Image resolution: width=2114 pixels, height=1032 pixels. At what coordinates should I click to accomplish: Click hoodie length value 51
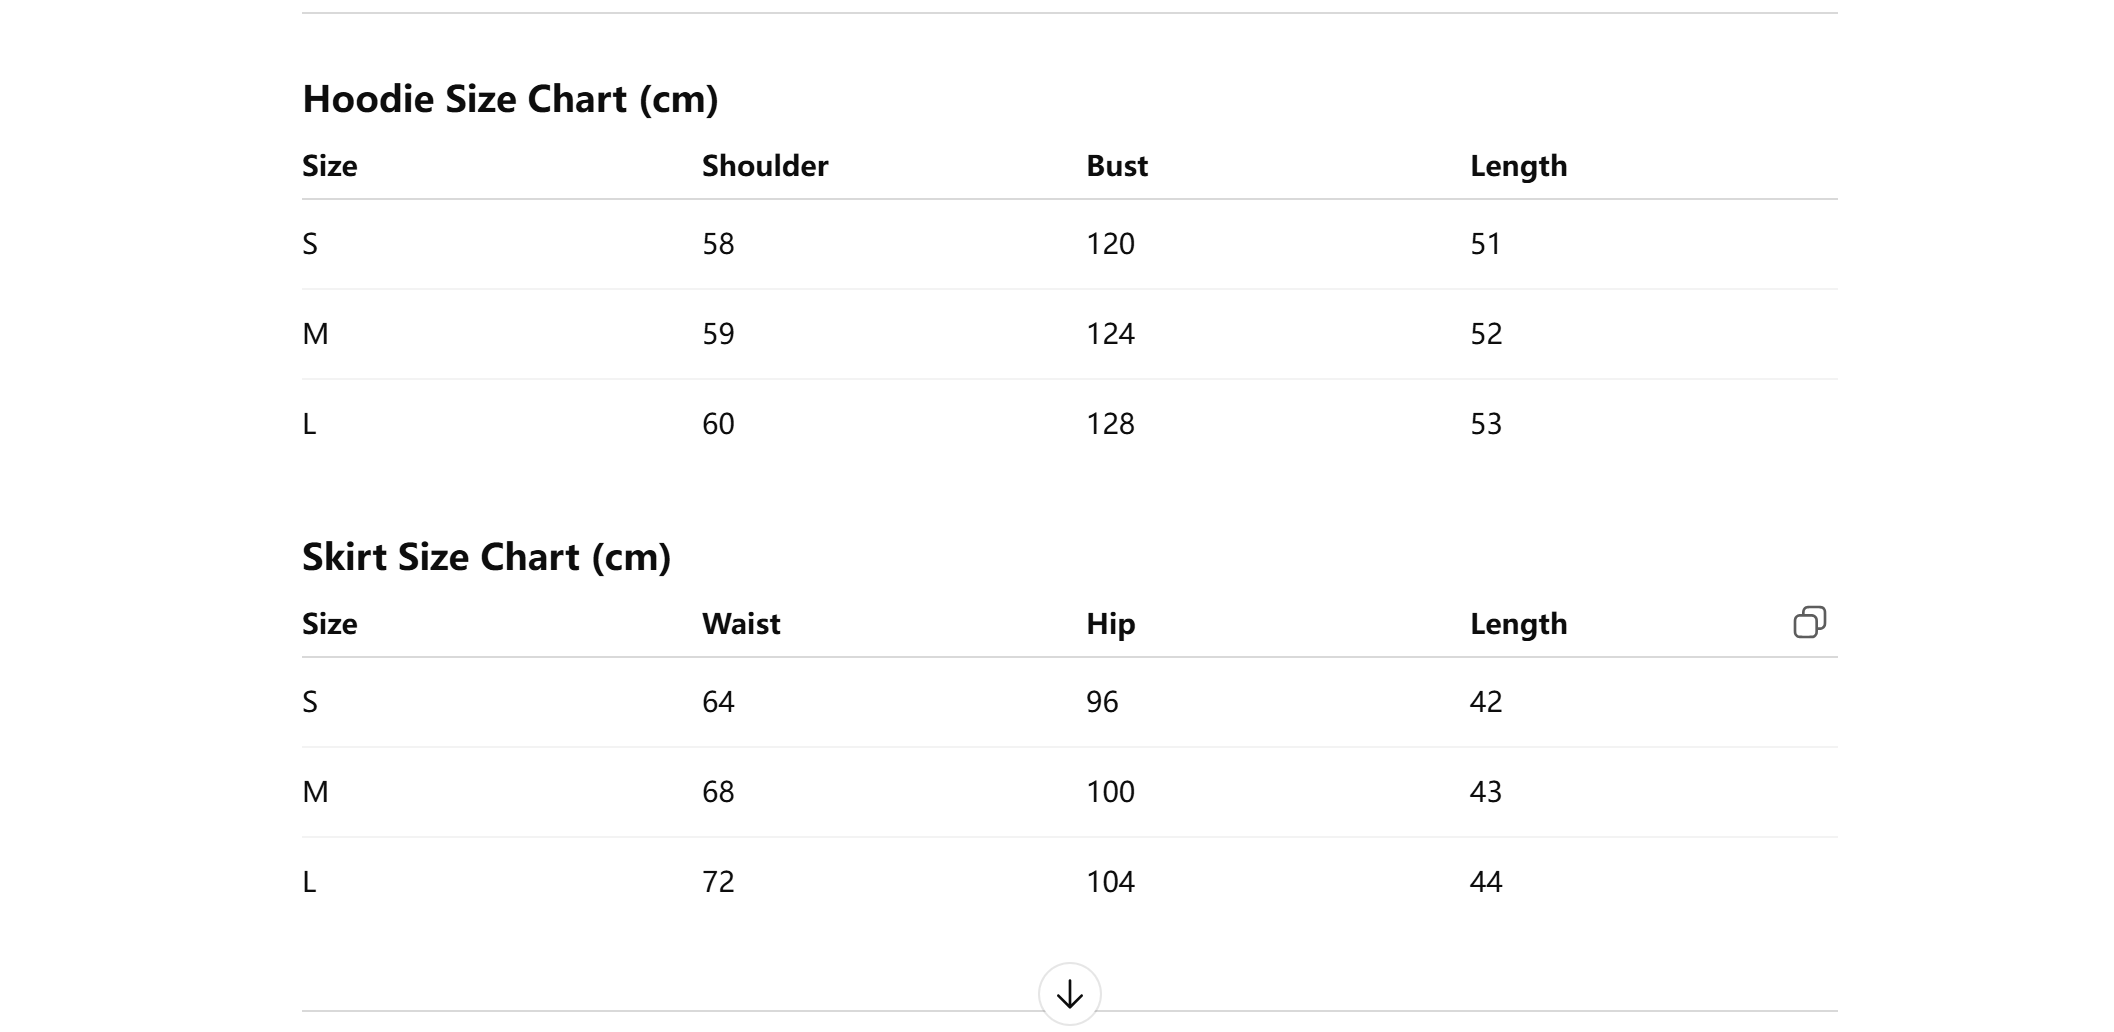[1485, 244]
